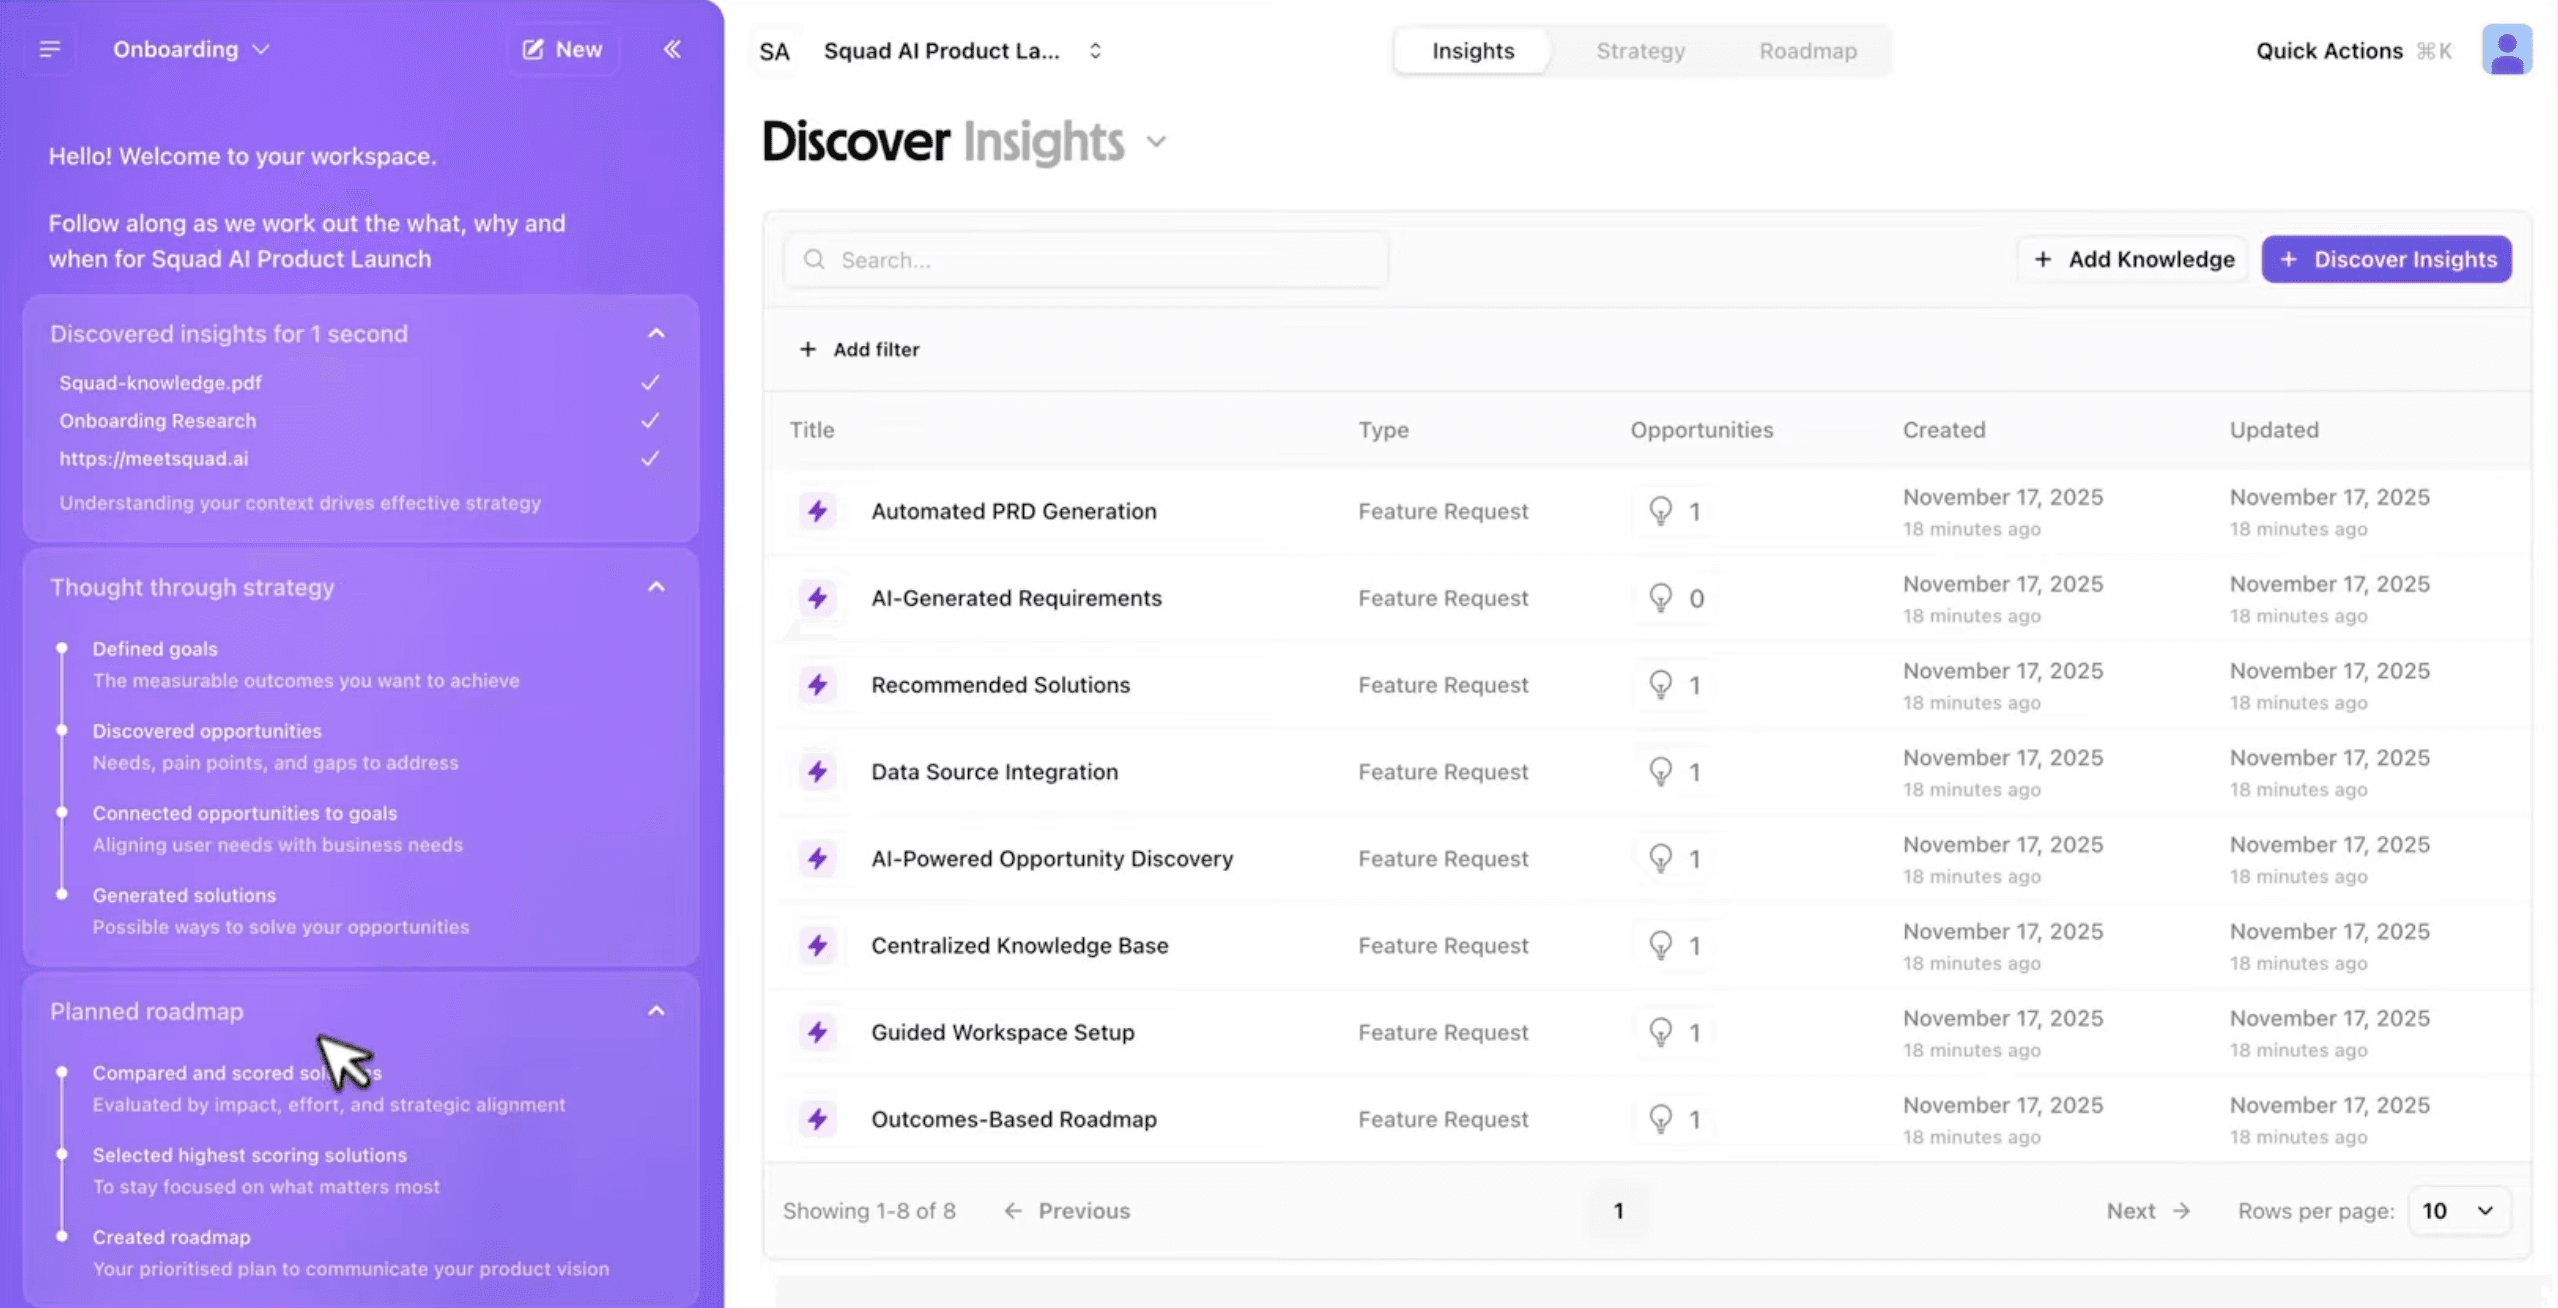The height and width of the screenshot is (1308, 2558).
Task: Click lightning icon for Recommended Solutions
Action: tap(817, 685)
